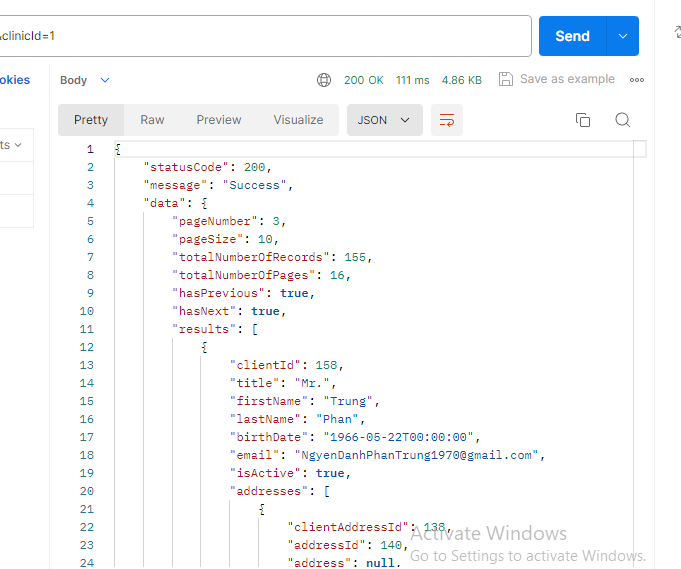The height and width of the screenshot is (569, 681).
Task: Click the "clientId" value 158
Action: click(x=326, y=365)
